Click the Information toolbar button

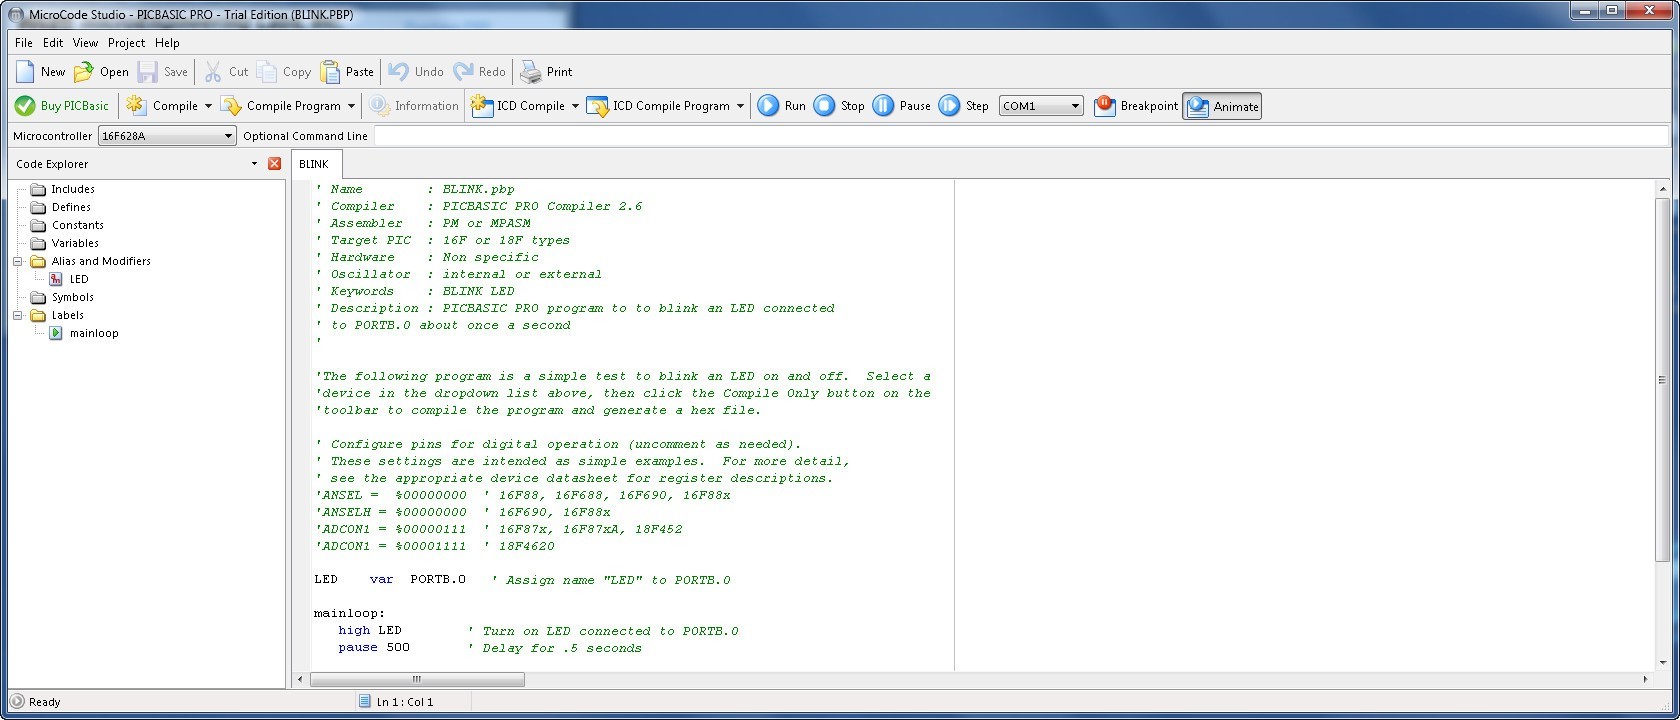(413, 106)
